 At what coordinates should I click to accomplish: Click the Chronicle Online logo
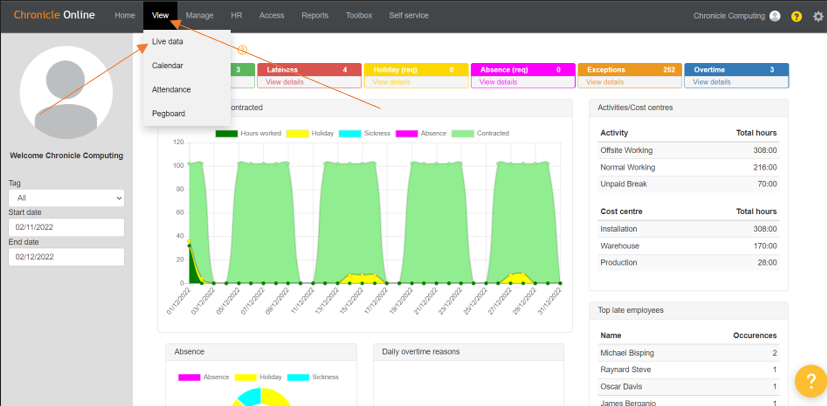54,16
